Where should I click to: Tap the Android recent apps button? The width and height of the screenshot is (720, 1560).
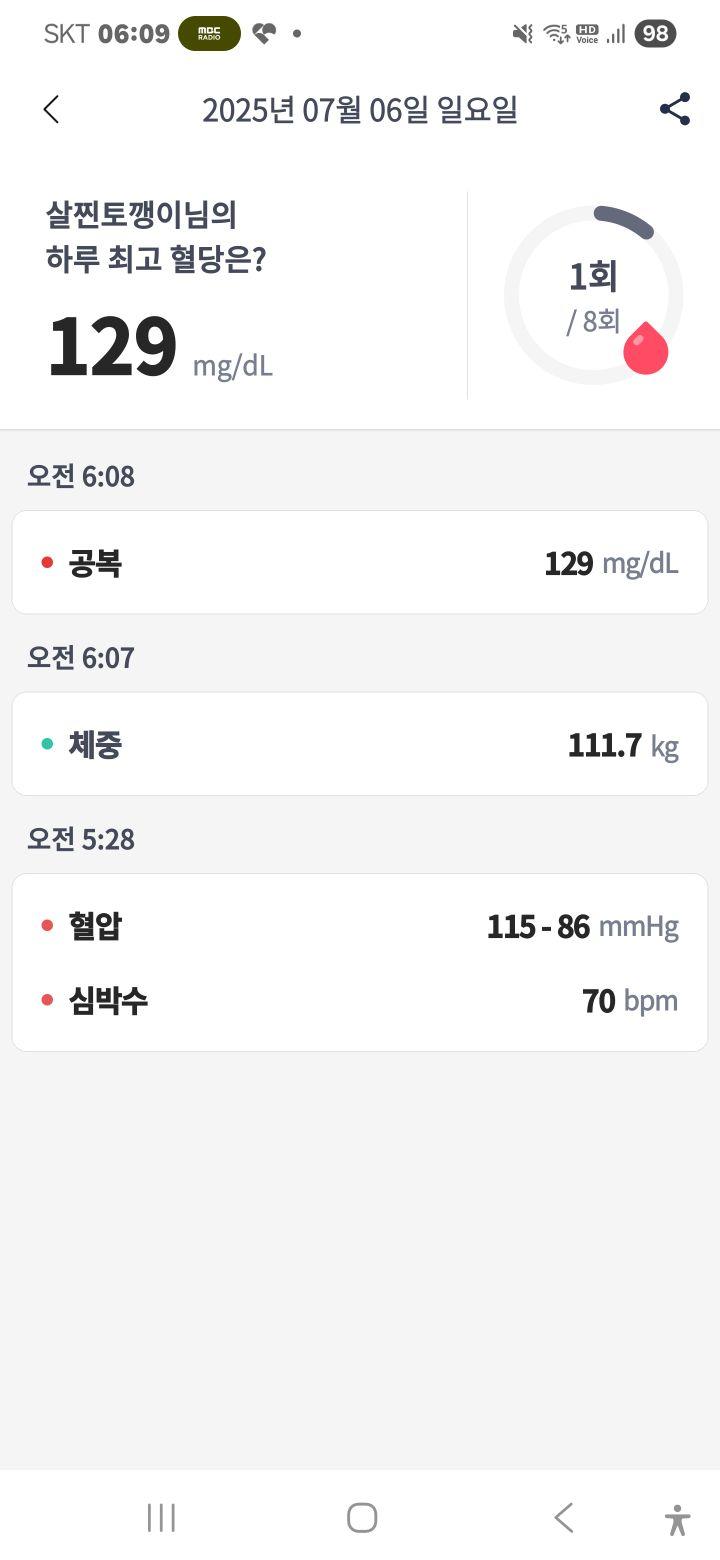click(x=161, y=1518)
